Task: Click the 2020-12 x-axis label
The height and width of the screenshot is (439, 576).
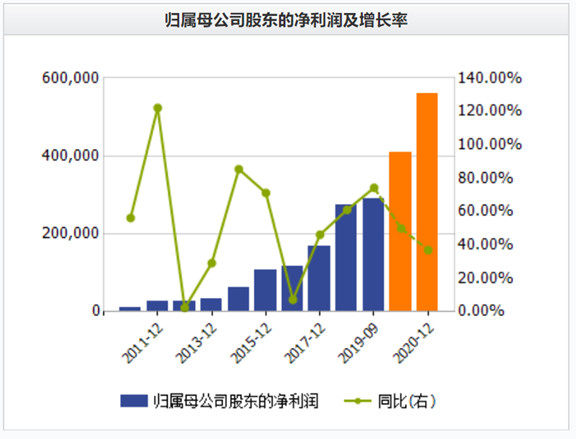Action: pyautogui.click(x=414, y=343)
